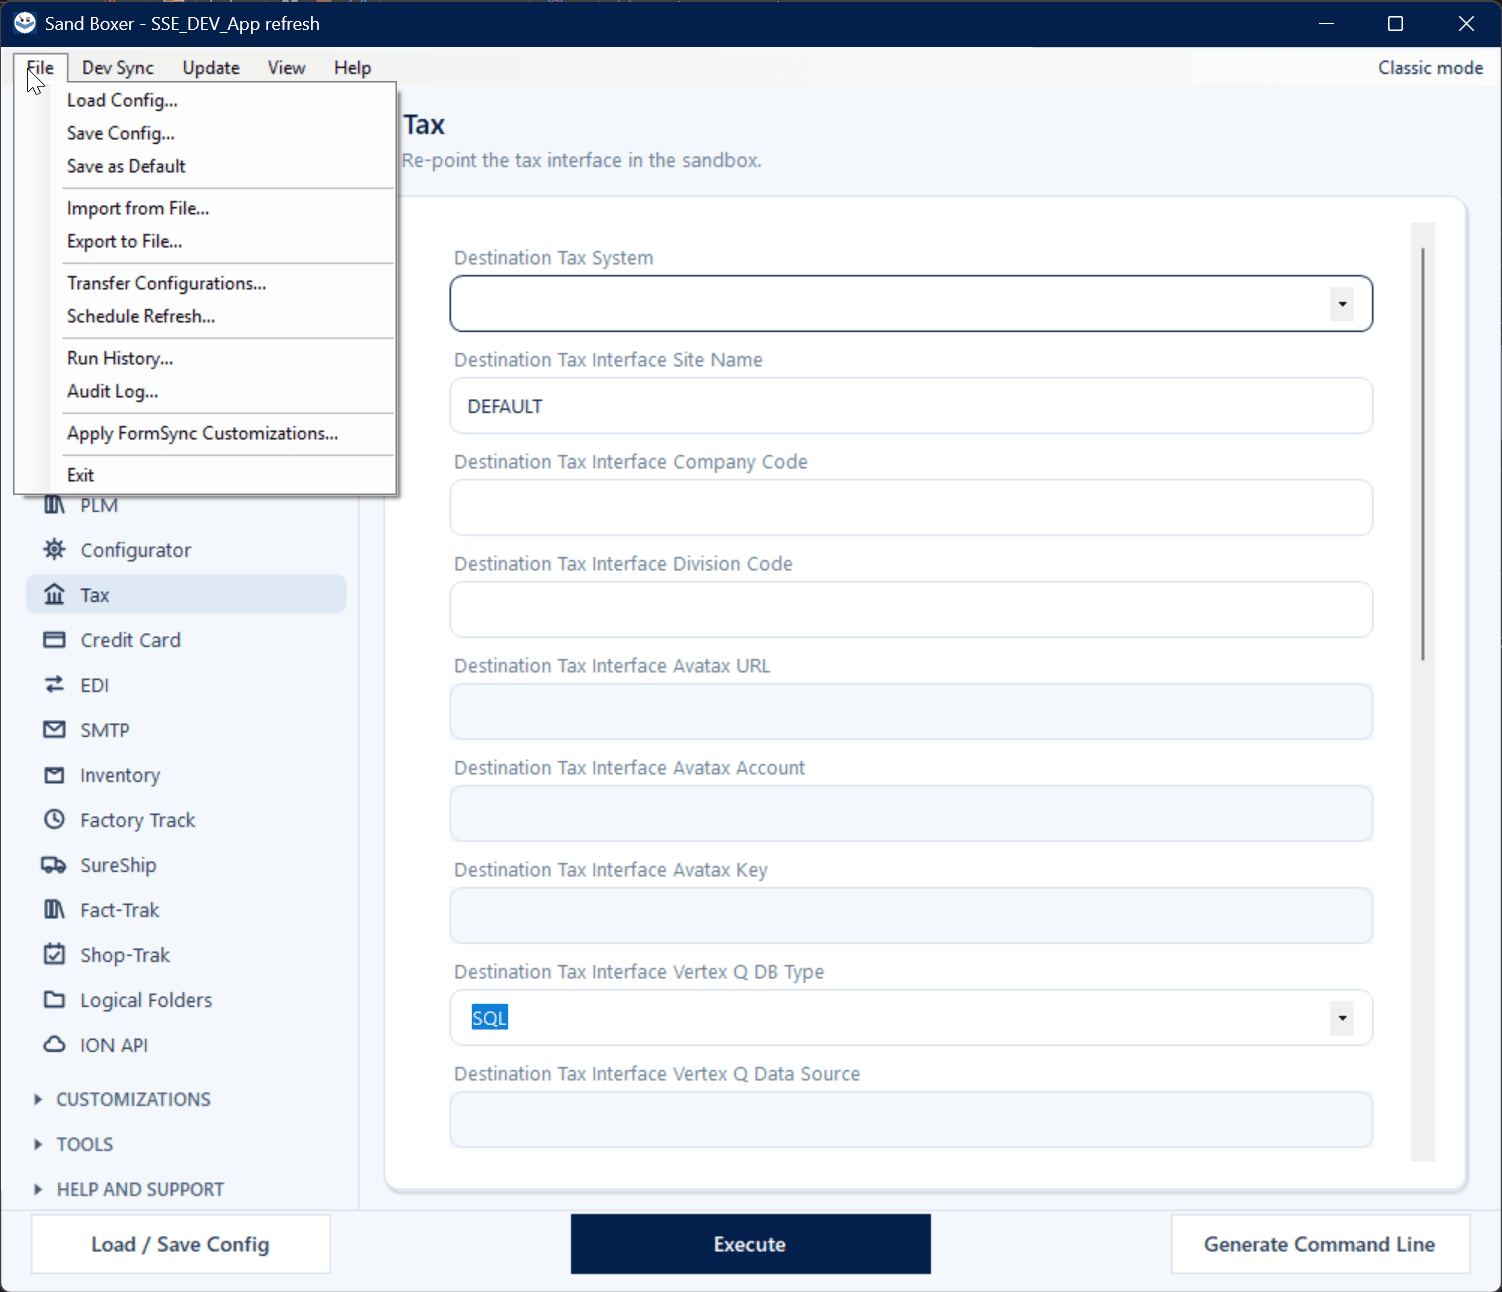
Task: Open the Destination Tax System dropdown arrow
Action: pyautogui.click(x=1342, y=304)
